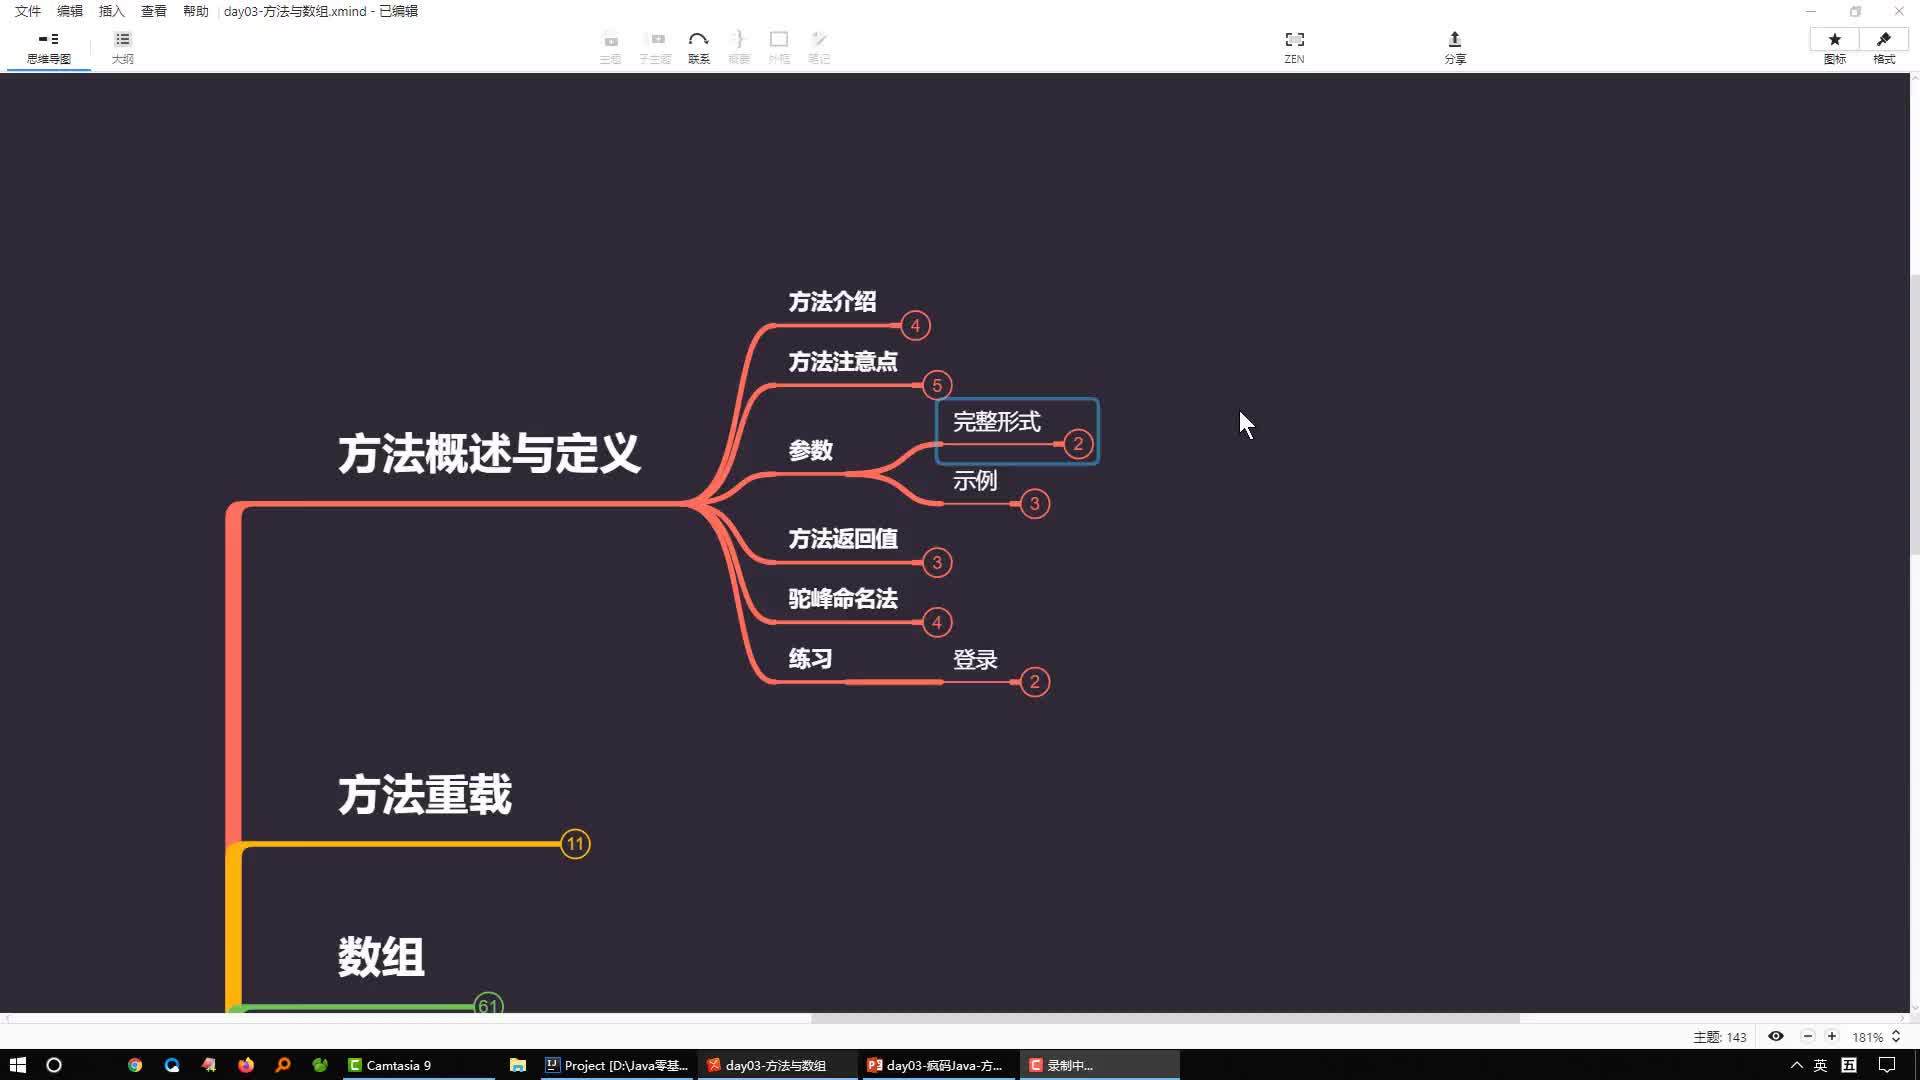Open the 插入 menu item
This screenshot has width=1920, height=1080.
[111, 11]
